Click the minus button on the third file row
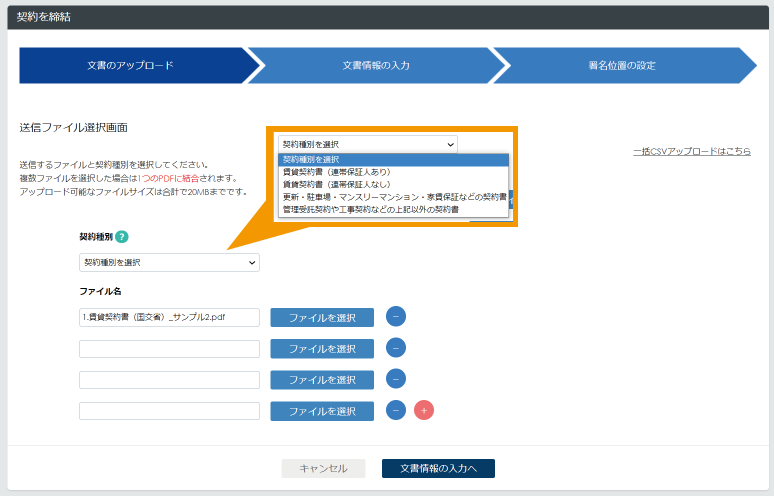The width and height of the screenshot is (774, 496). [396, 379]
